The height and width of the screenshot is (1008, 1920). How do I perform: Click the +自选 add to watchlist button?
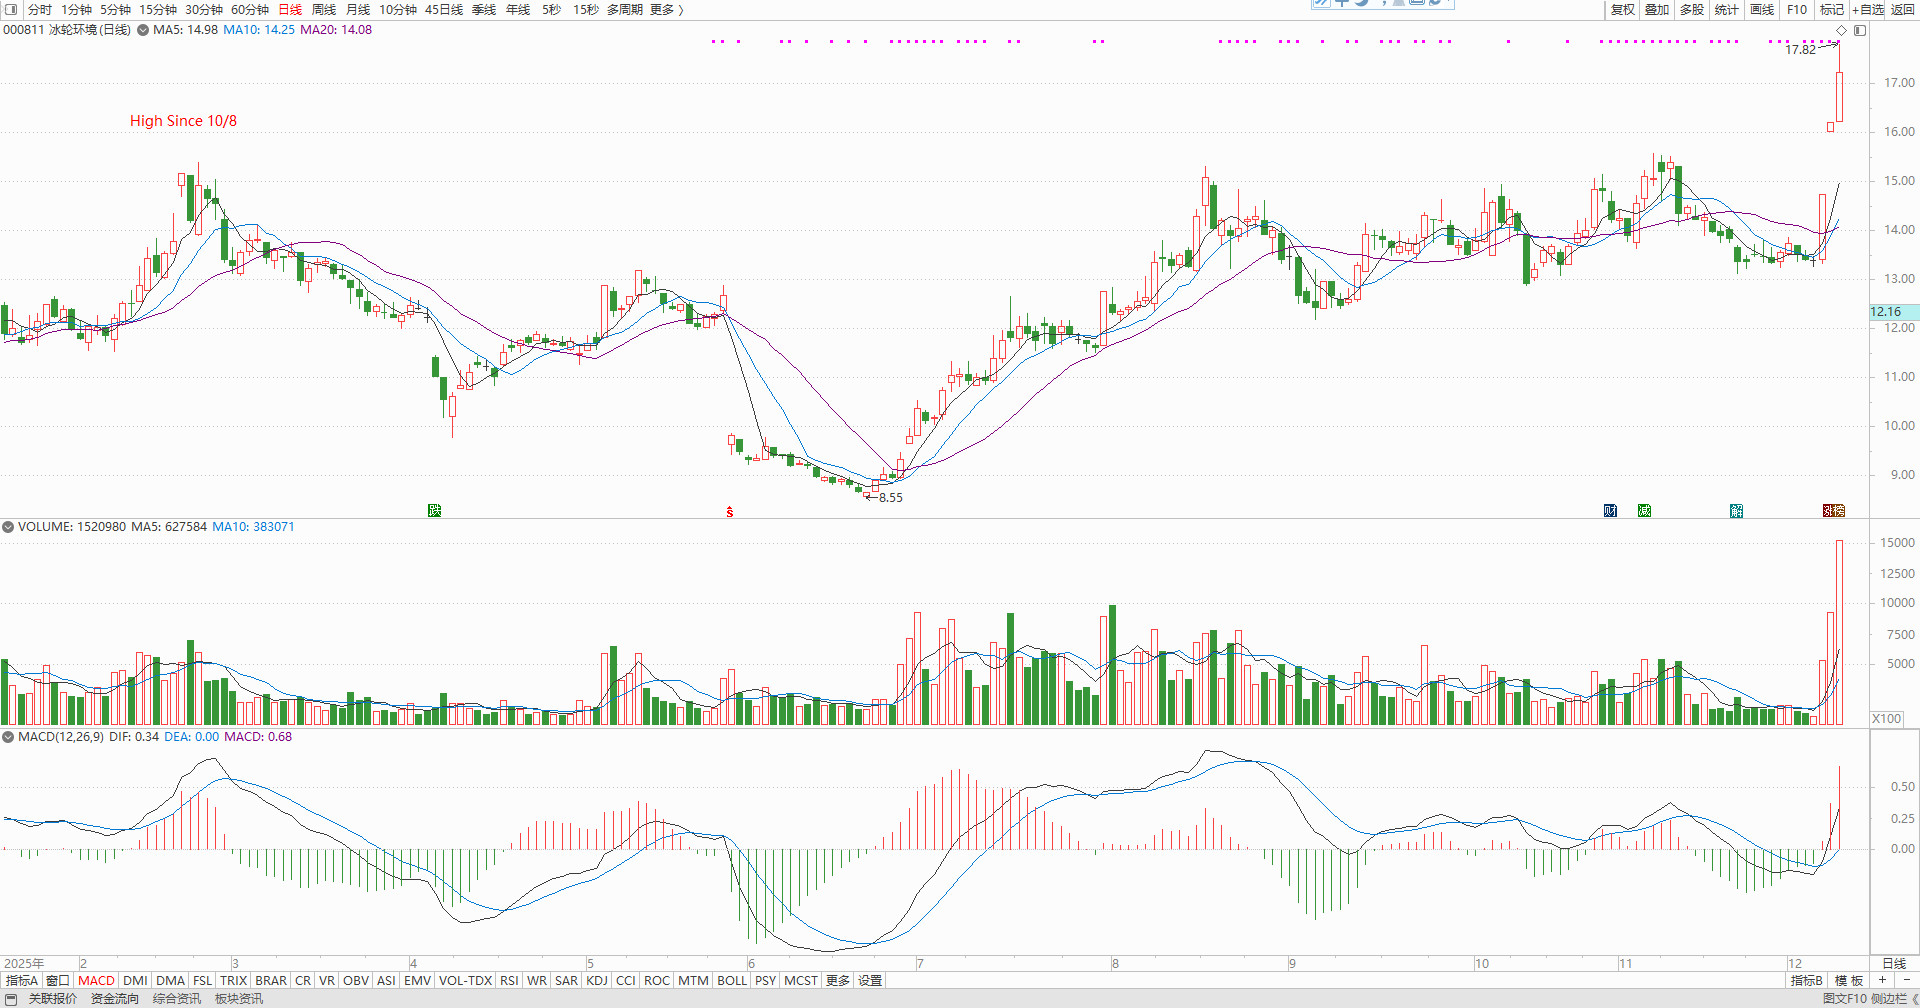click(x=1867, y=10)
